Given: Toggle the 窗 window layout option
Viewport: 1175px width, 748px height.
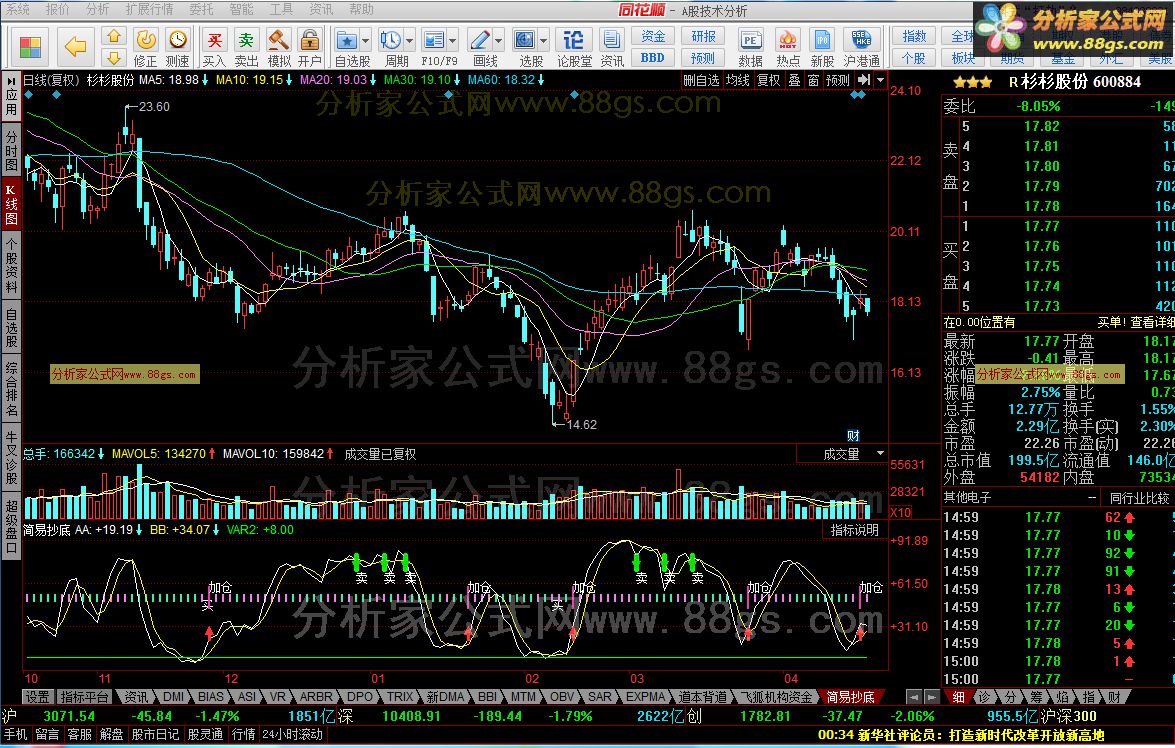Looking at the screenshot, I should (813, 80).
